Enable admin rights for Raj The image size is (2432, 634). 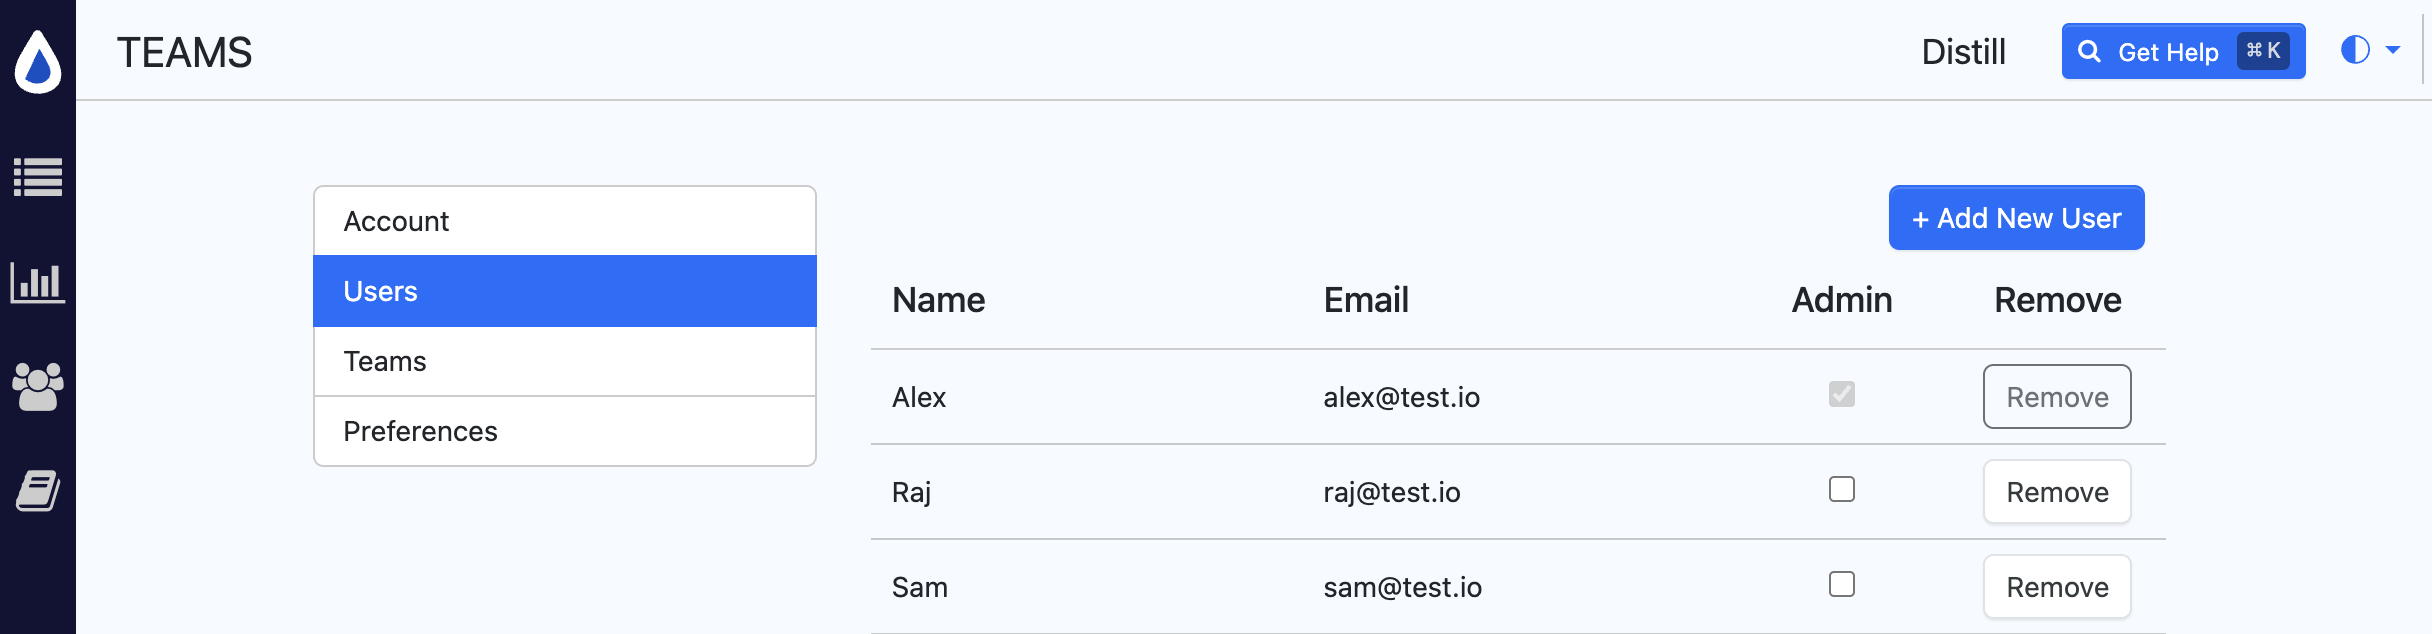[x=1841, y=490]
